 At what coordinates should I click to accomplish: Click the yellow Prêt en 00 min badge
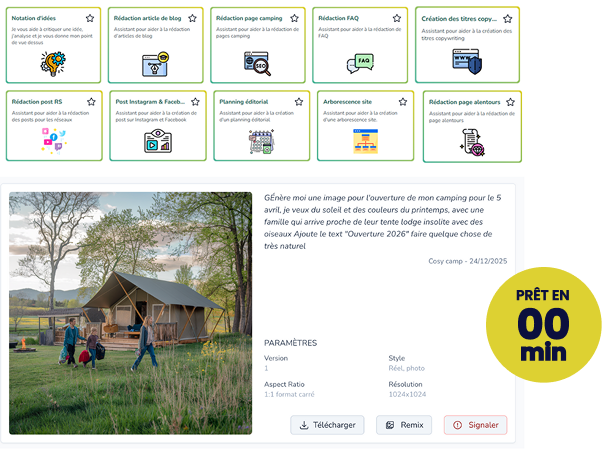click(x=544, y=325)
